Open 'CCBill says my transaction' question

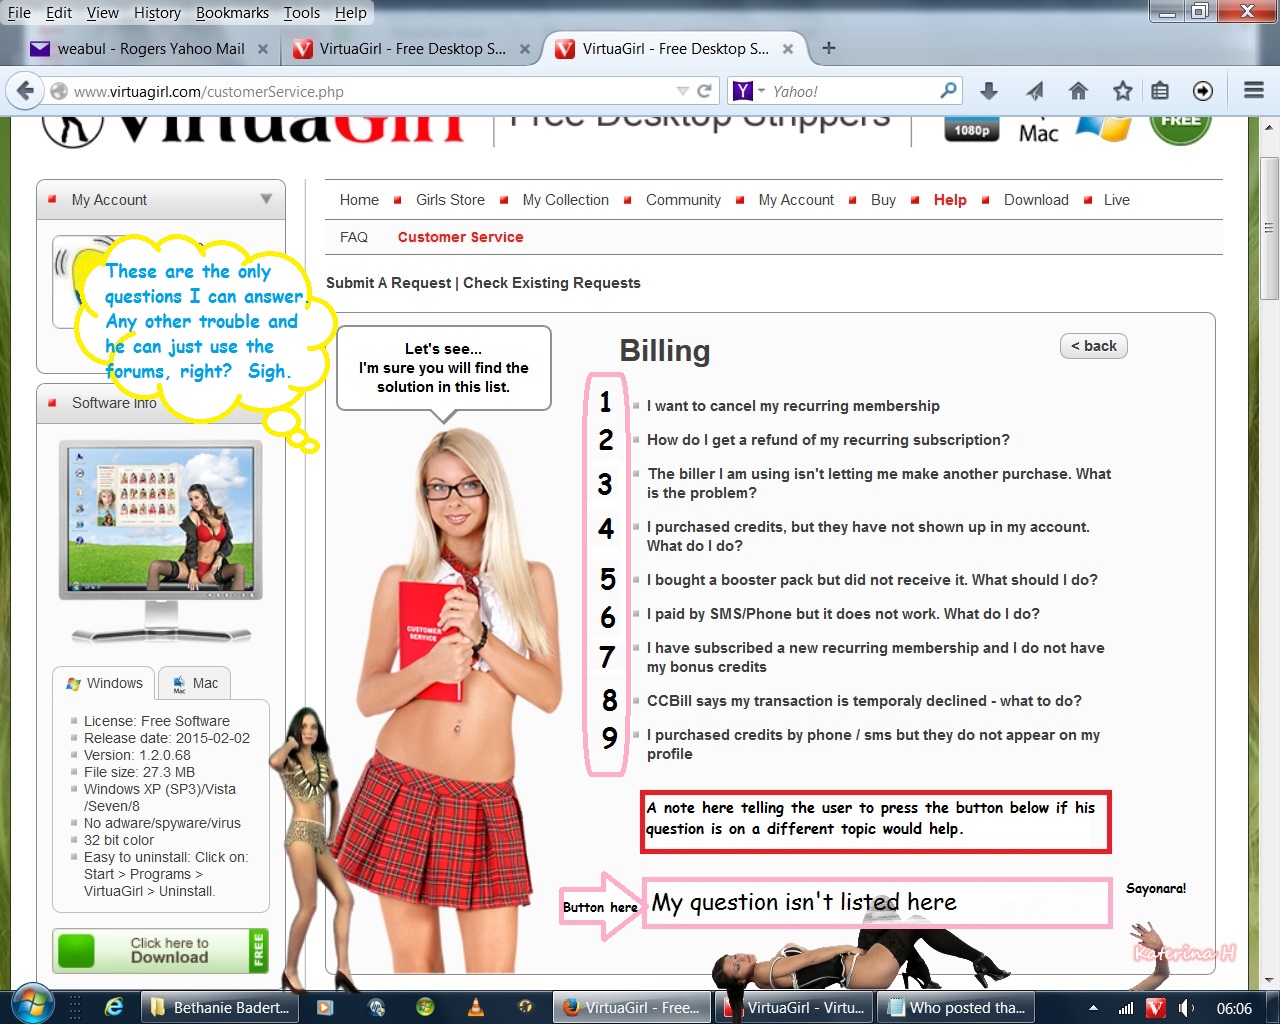pos(864,701)
